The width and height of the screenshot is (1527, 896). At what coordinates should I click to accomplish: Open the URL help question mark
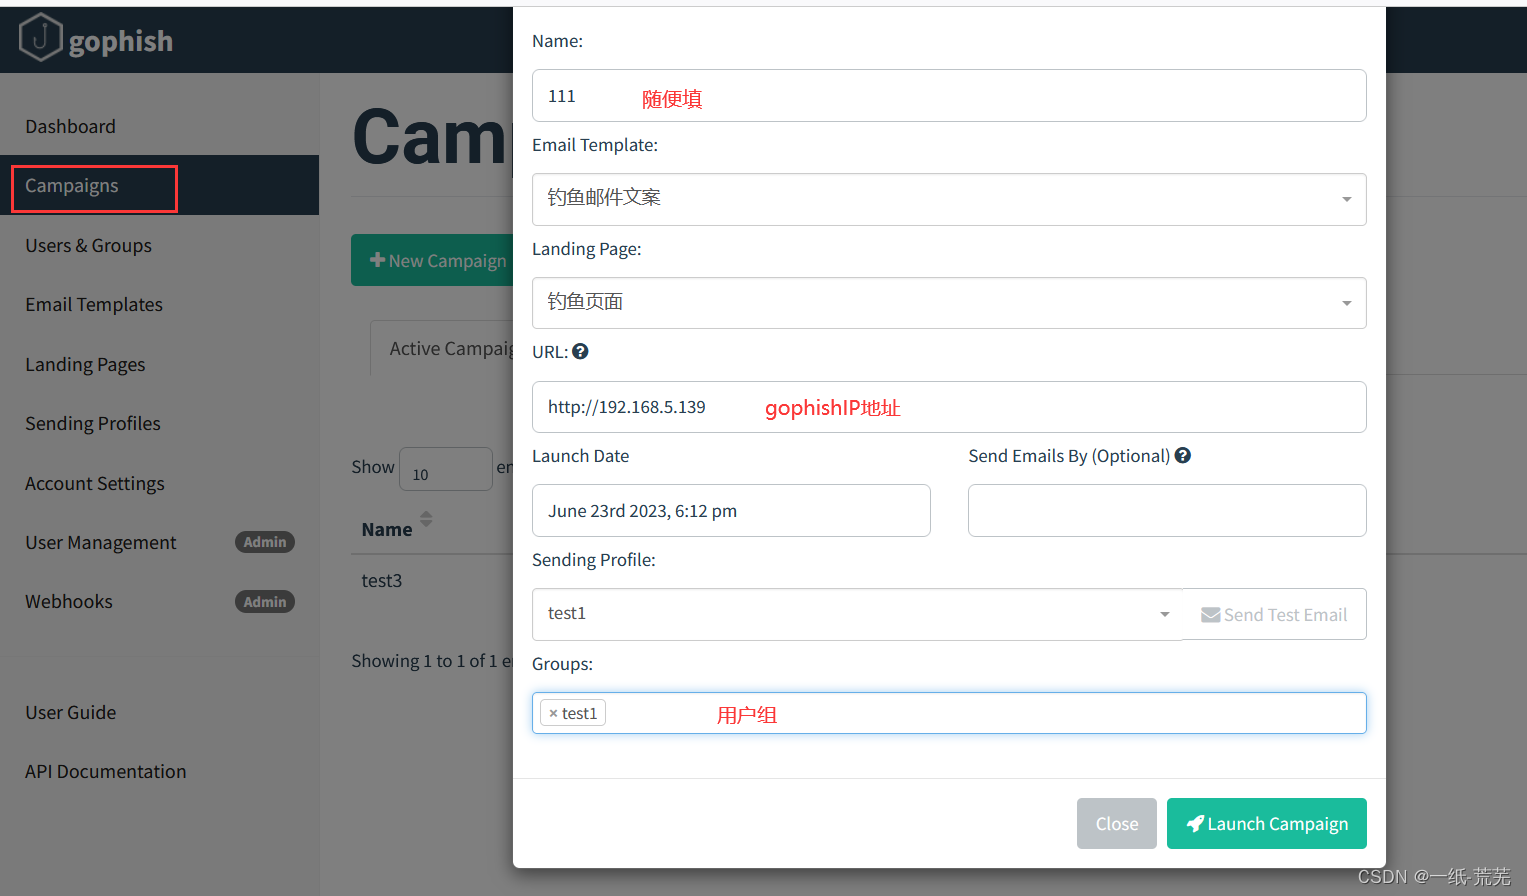coord(580,351)
